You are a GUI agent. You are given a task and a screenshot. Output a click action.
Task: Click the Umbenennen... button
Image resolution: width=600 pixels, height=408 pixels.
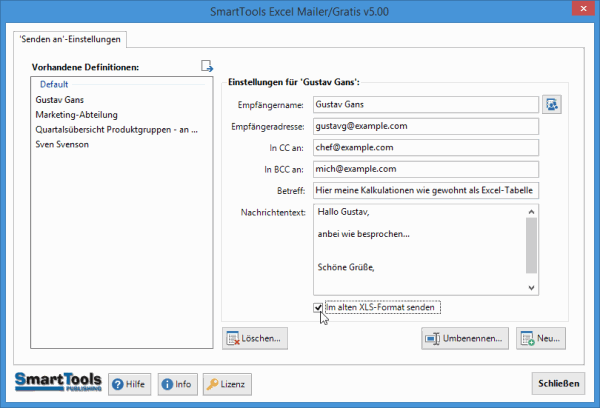(x=465, y=338)
